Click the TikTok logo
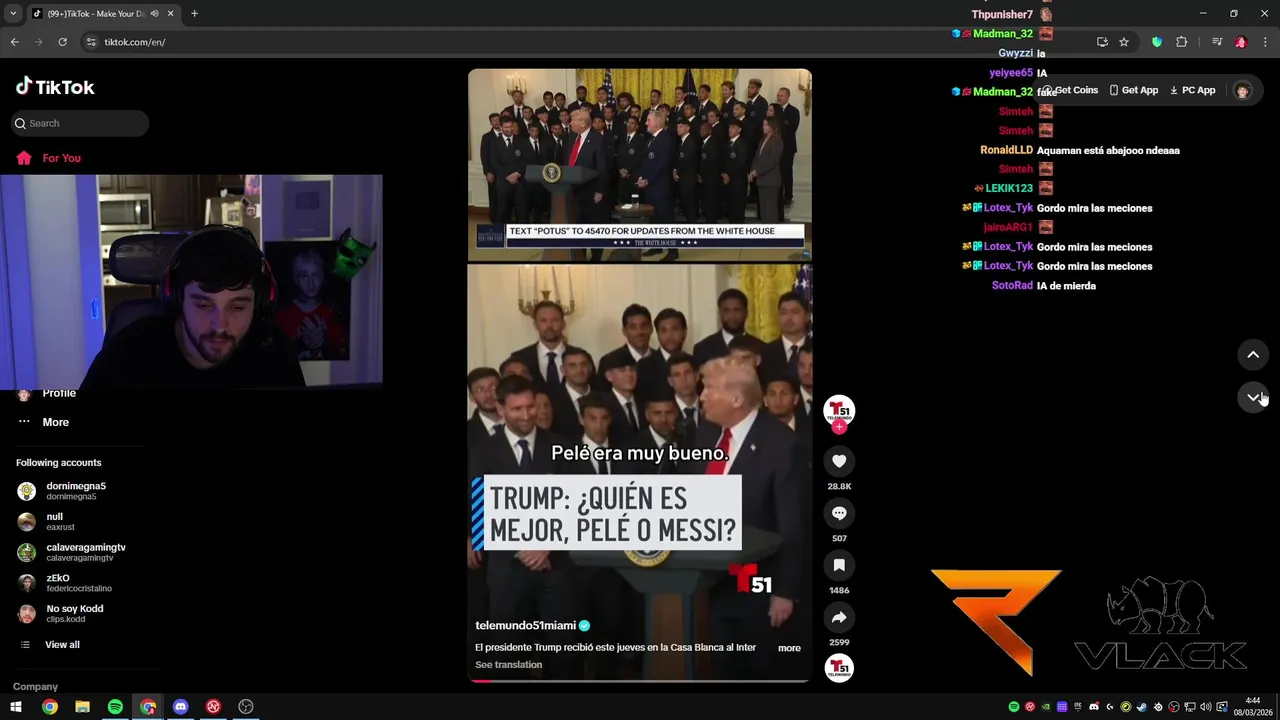This screenshot has height=720, width=1280. pos(55,87)
